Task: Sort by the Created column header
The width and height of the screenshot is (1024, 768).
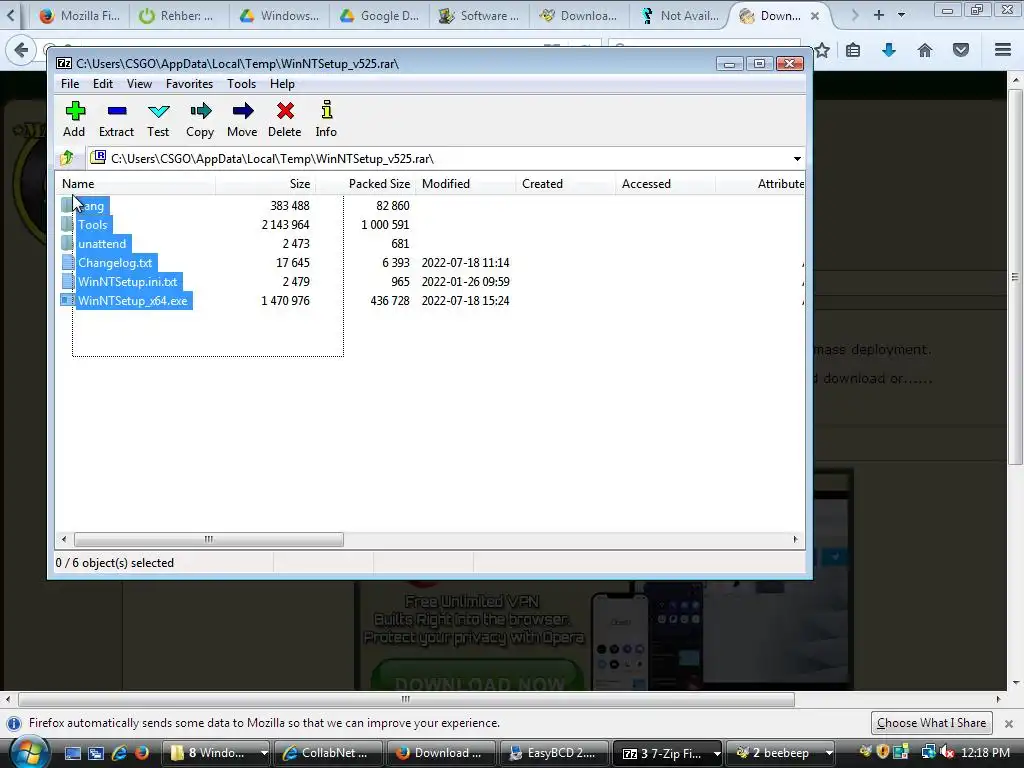Action: (566, 184)
